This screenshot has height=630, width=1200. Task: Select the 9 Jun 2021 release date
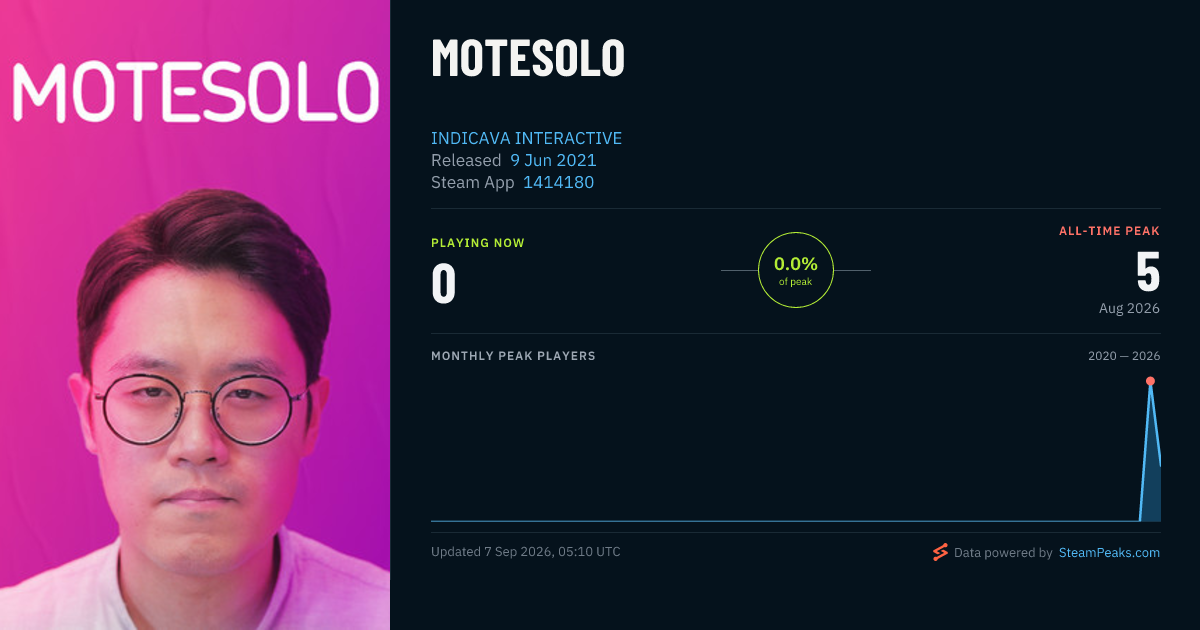coord(553,160)
